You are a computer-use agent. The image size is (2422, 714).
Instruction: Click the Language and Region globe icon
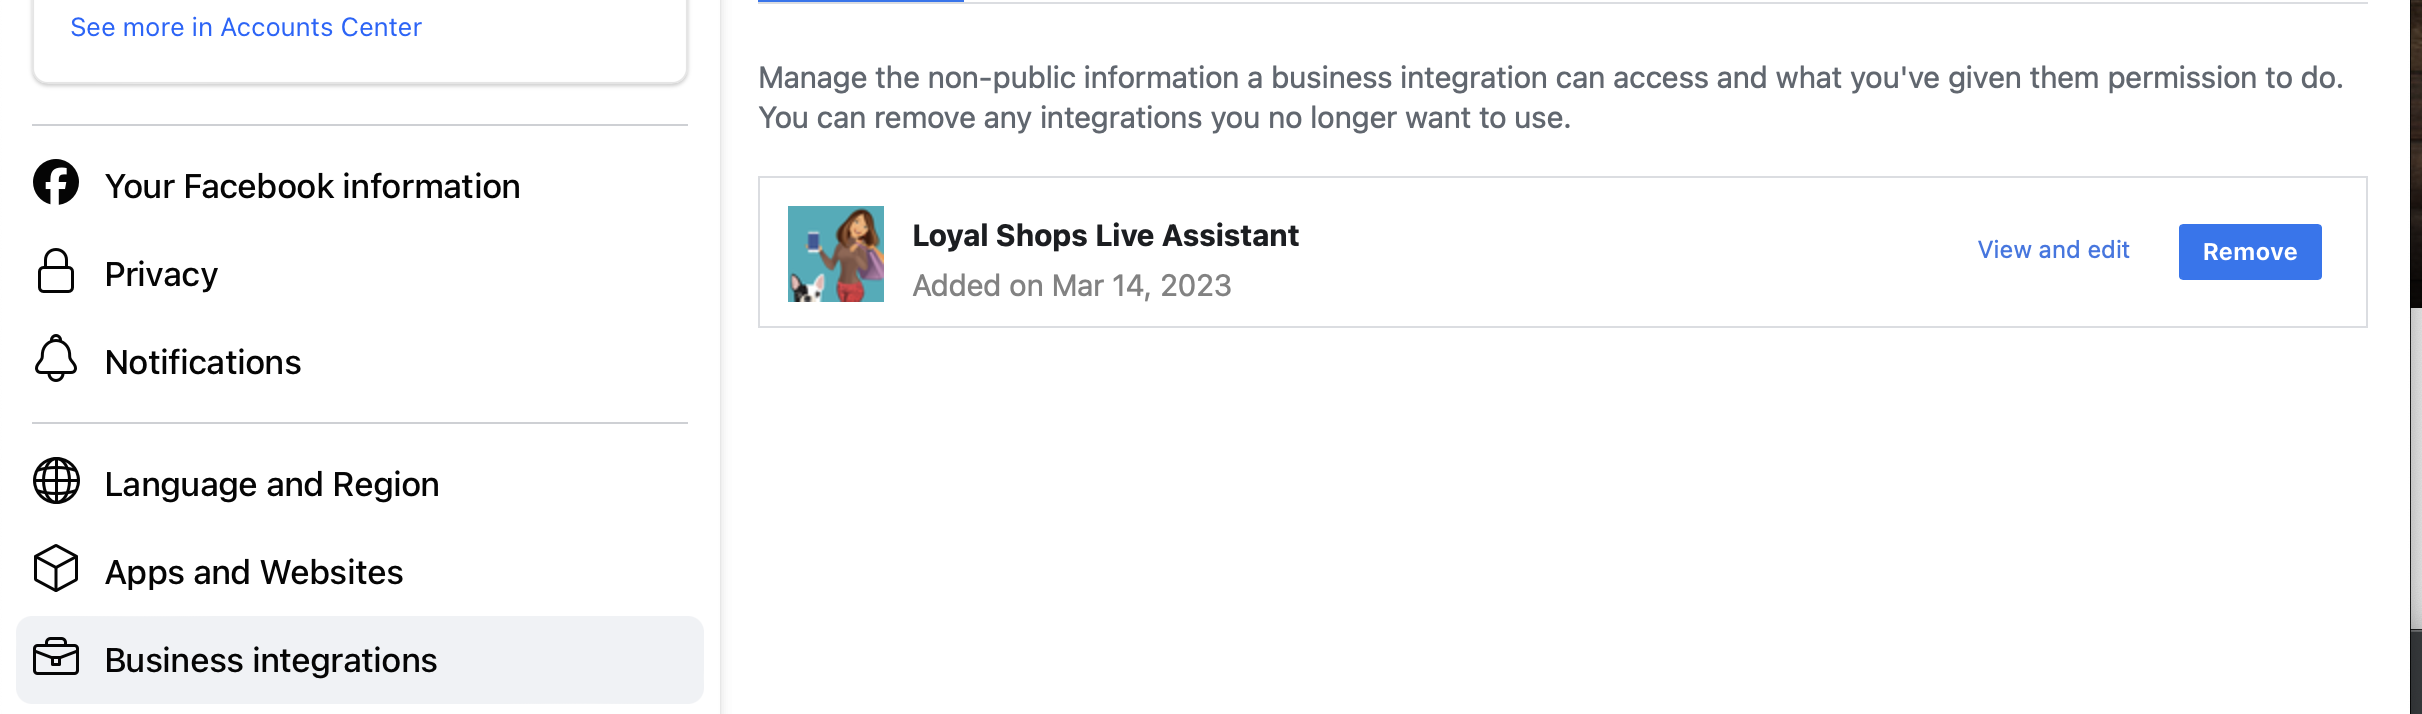(x=56, y=481)
